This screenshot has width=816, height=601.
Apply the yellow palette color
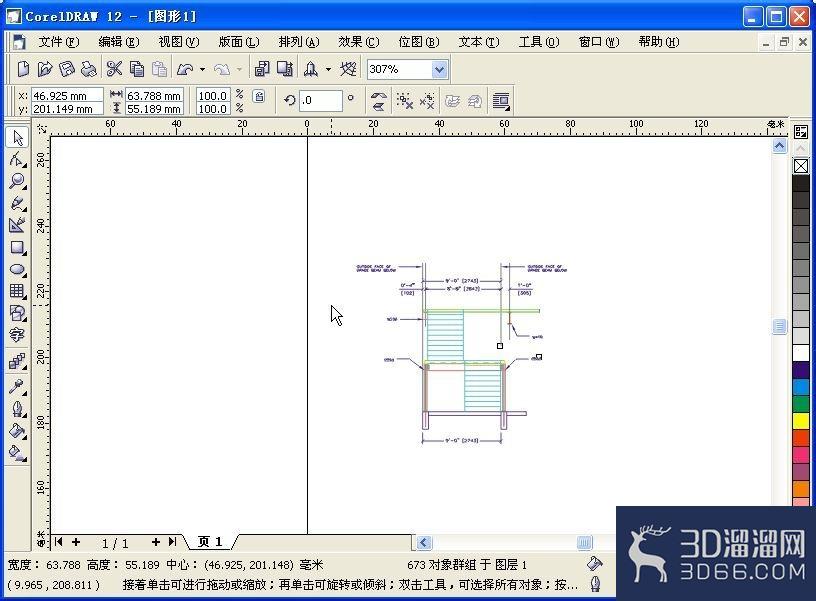[801, 421]
